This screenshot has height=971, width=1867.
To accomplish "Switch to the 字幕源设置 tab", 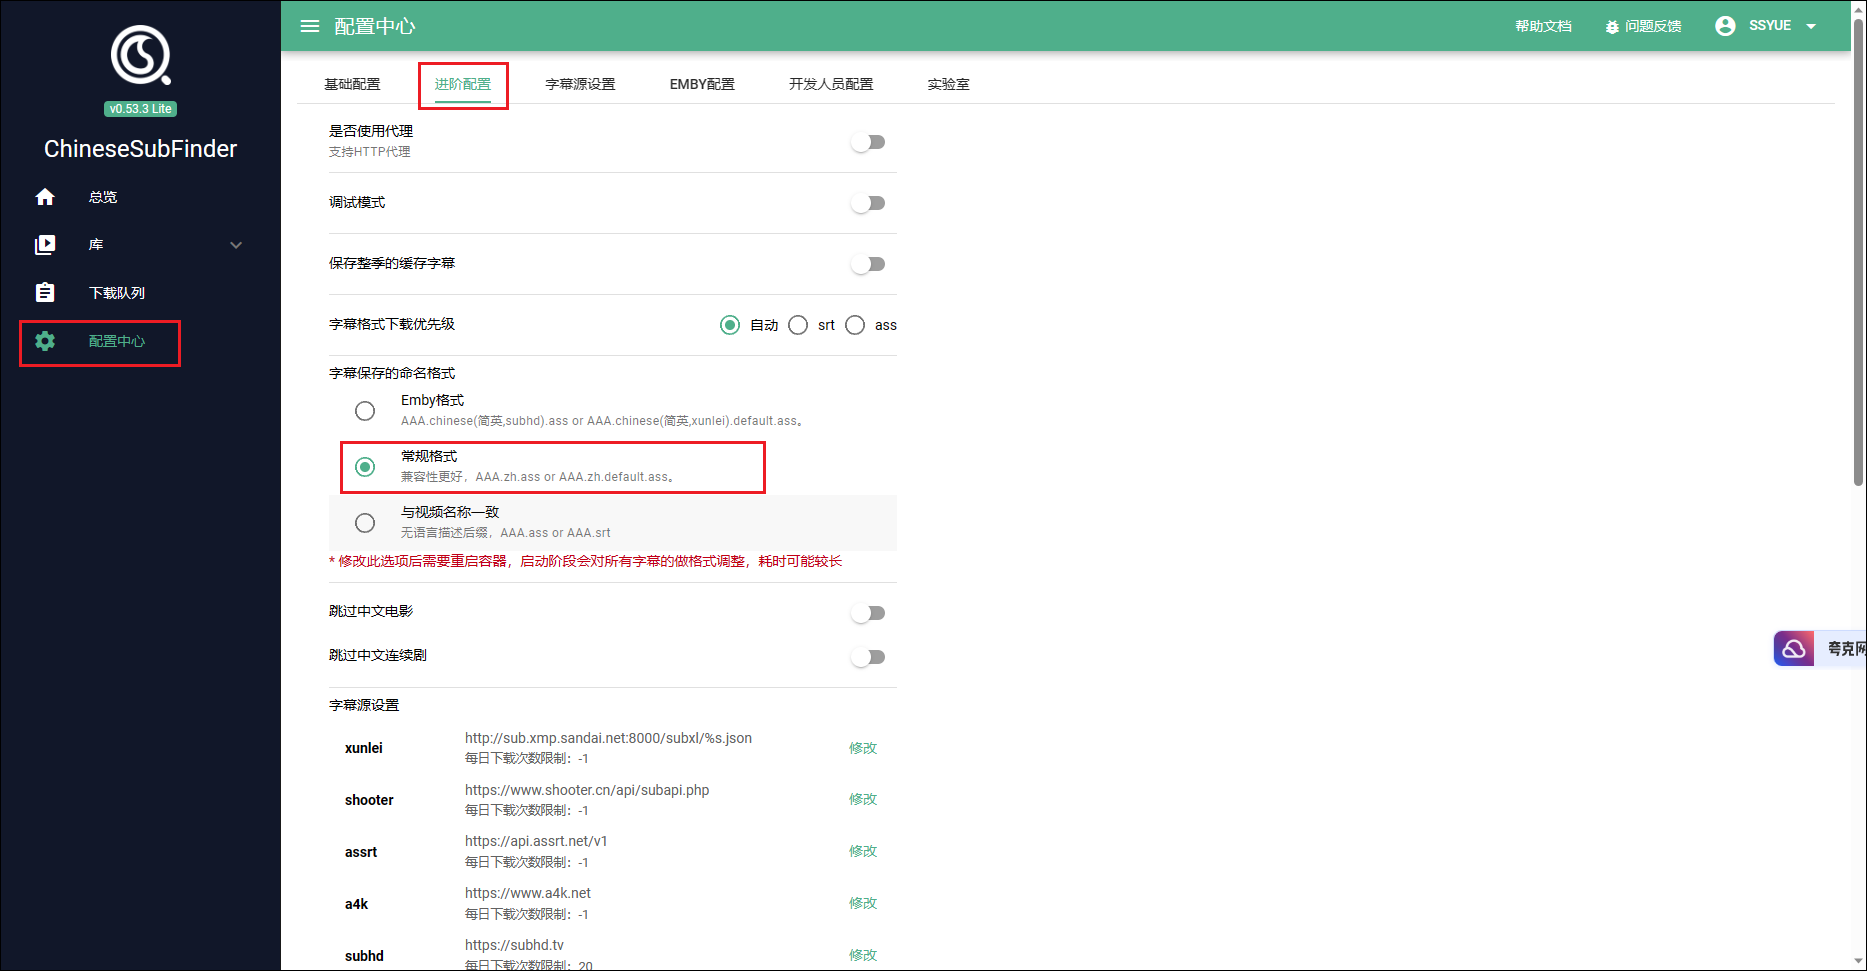I will [x=580, y=84].
